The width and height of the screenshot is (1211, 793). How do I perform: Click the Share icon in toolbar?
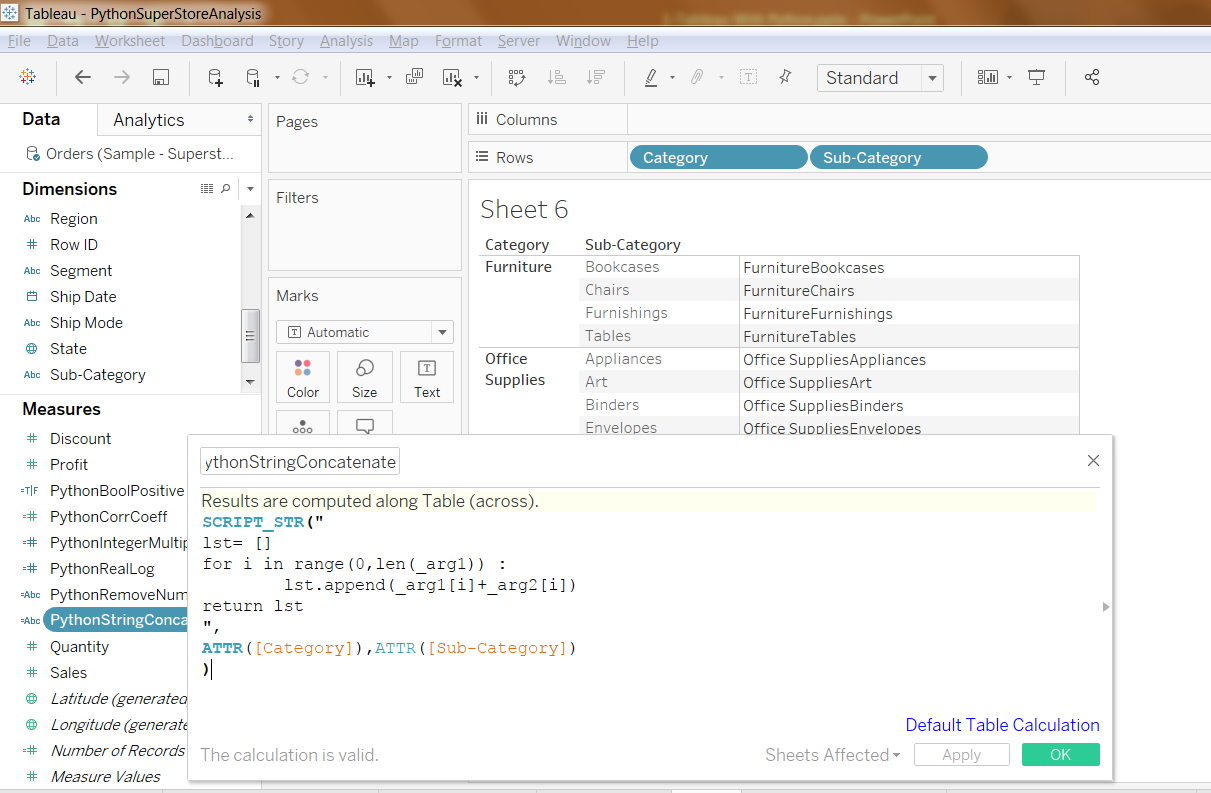(x=1092, y=78)
